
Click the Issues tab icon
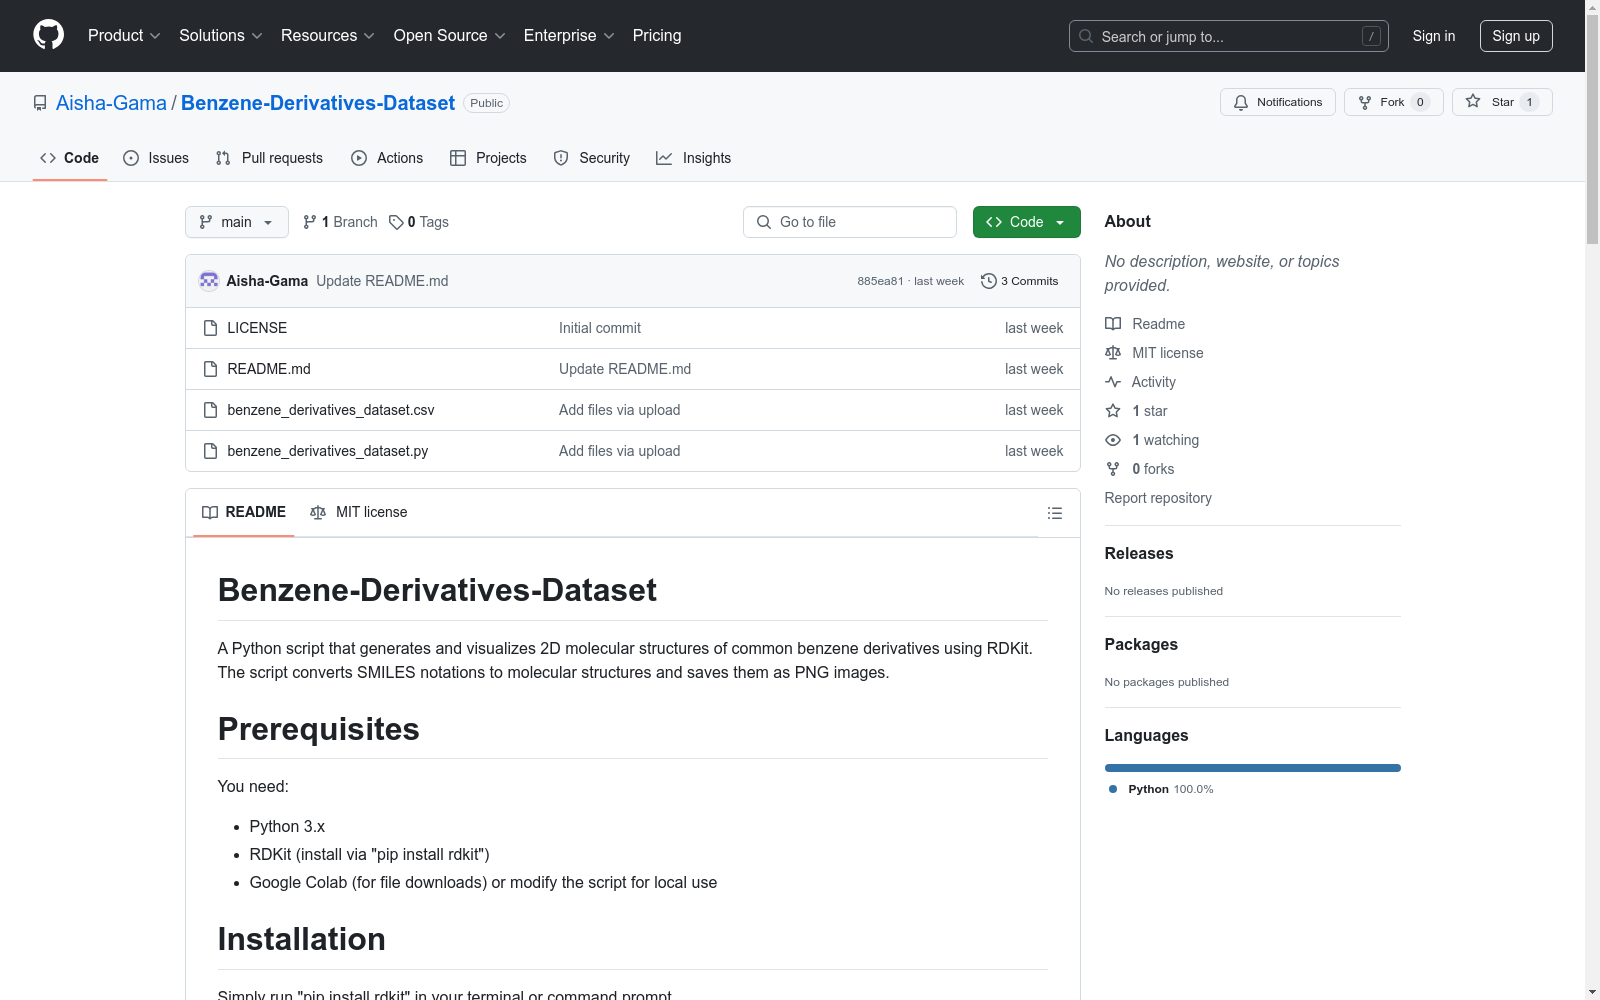tap(131, 158)
